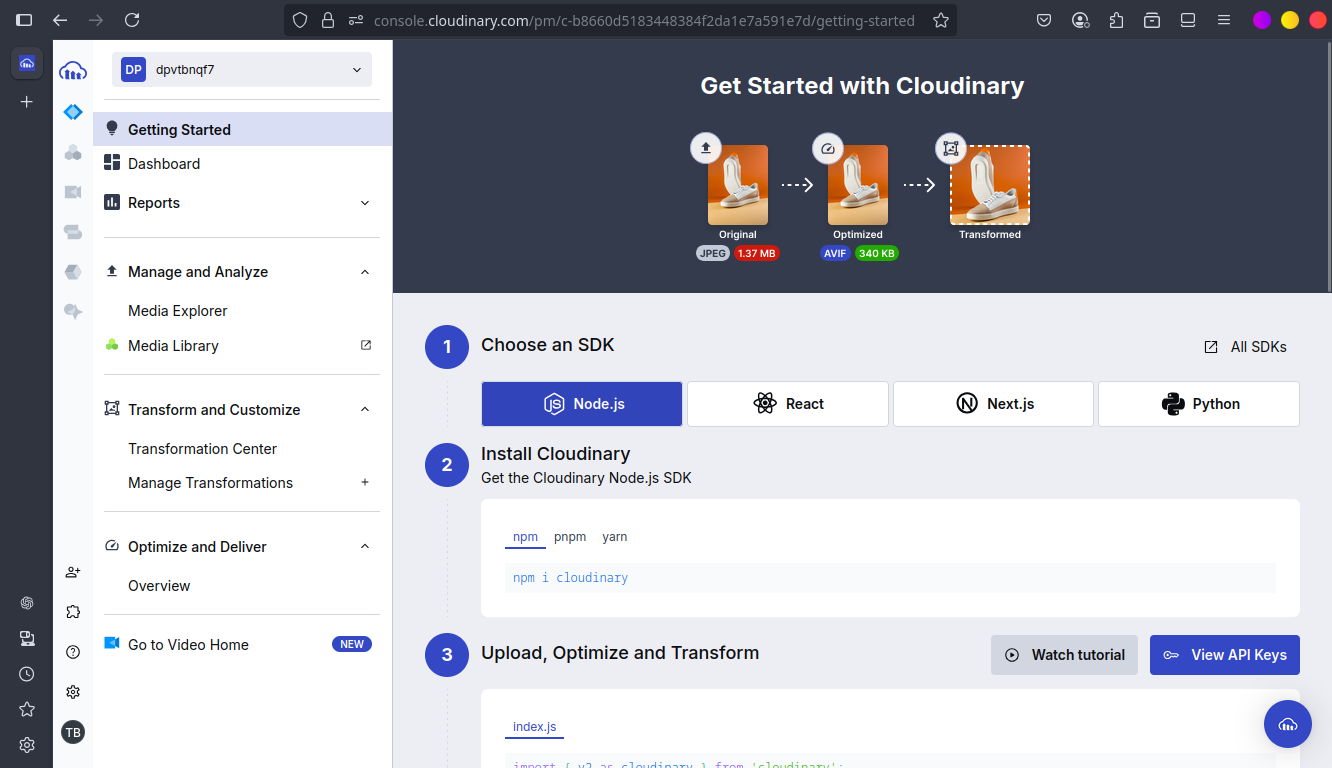
Task: Select the Next.js SDK option
Action: tap(993, 404)
